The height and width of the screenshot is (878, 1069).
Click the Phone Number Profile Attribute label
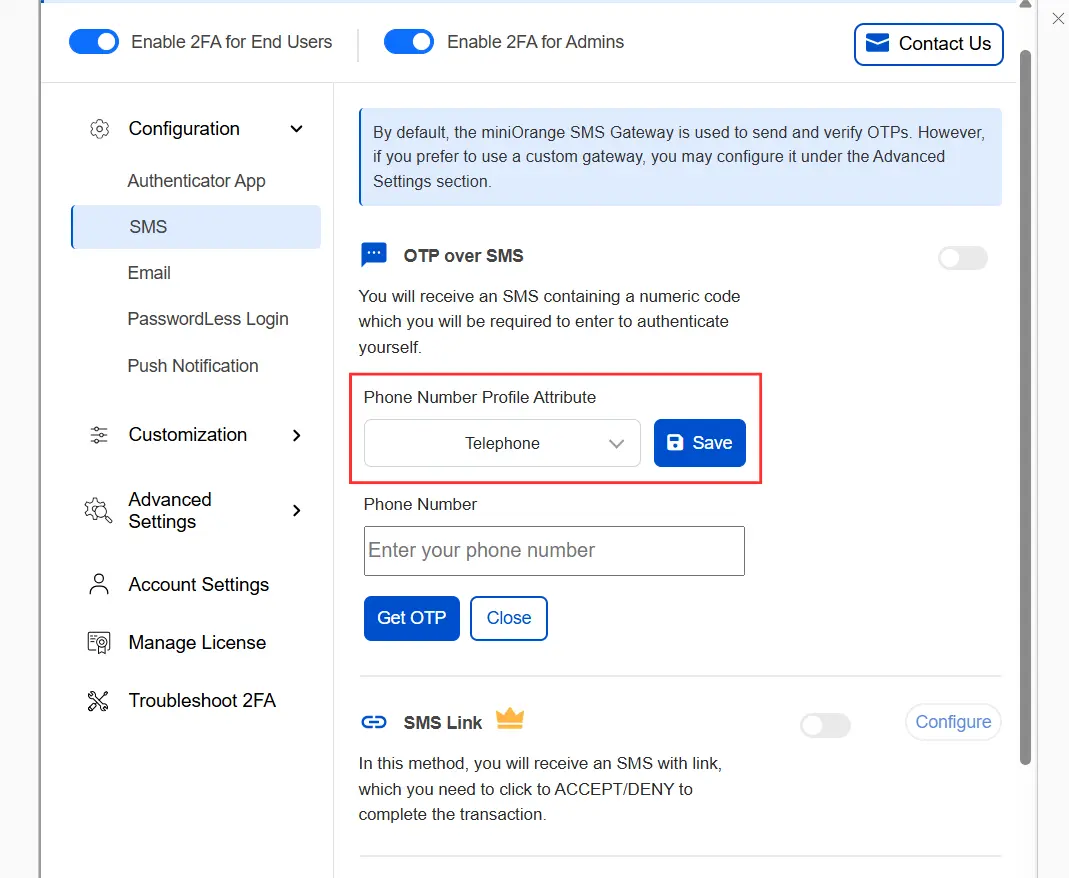pos(480,397)
